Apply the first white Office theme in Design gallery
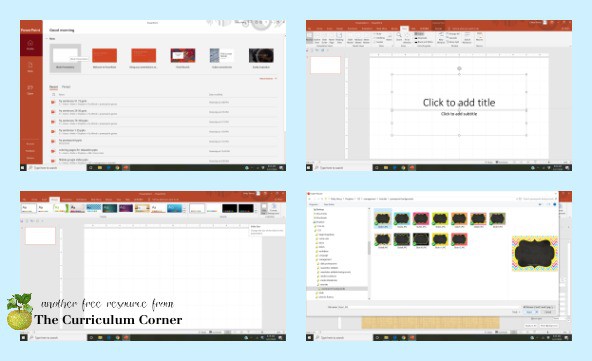Screen dimensions: 592x361 click(29, 208)
